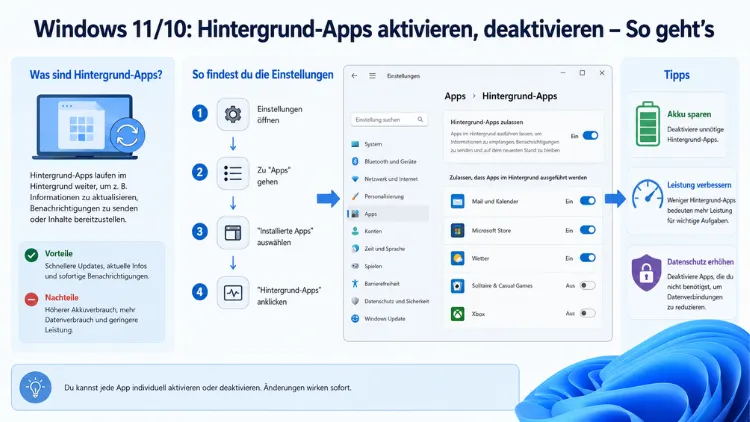Click the laptop illustration under Was sind Hintergrund-Apps
Viewport: 750px width, 422px height.
pos(88,127)
